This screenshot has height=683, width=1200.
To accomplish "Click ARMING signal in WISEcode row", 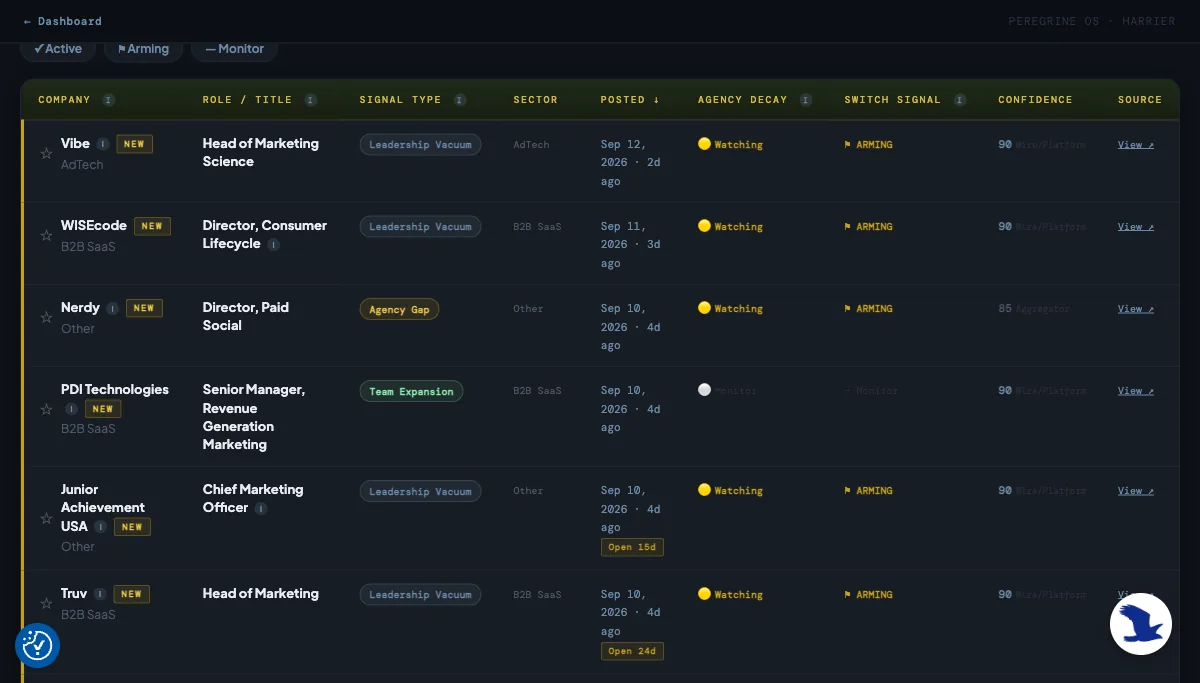I will [x=868, y=227].
